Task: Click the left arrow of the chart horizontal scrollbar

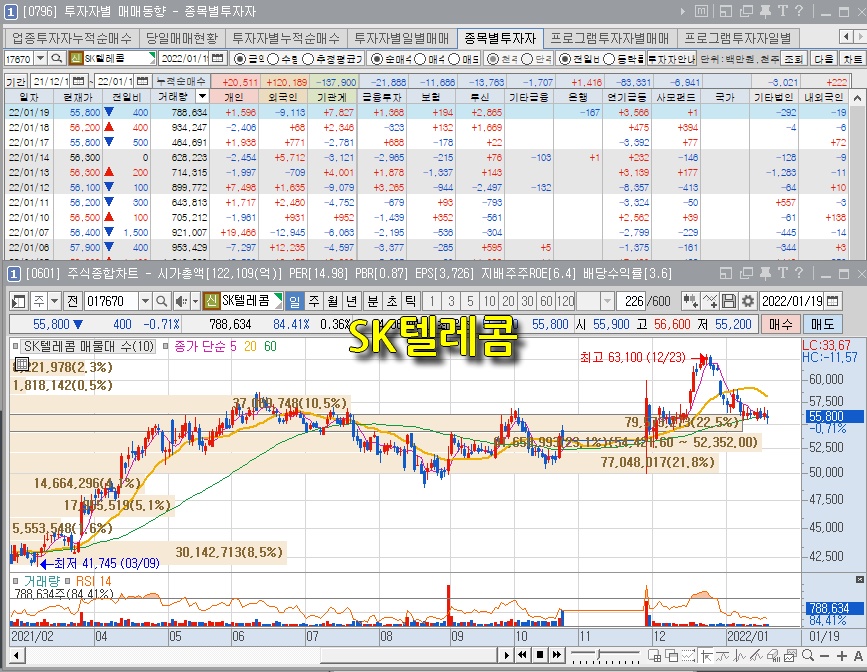Action: (x=17, y=656)
